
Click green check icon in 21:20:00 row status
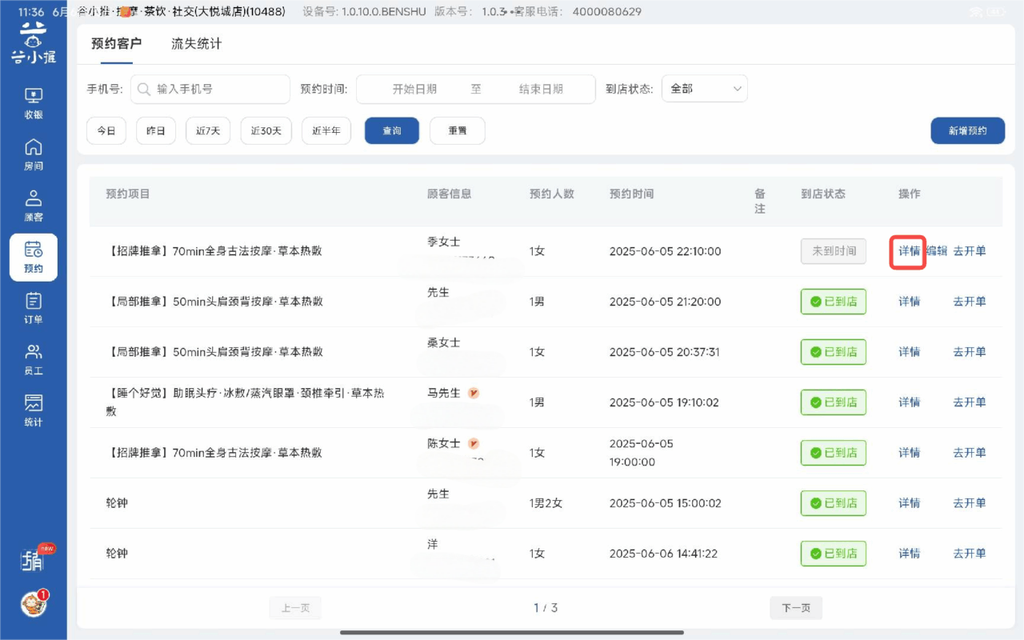click(815, 302)
